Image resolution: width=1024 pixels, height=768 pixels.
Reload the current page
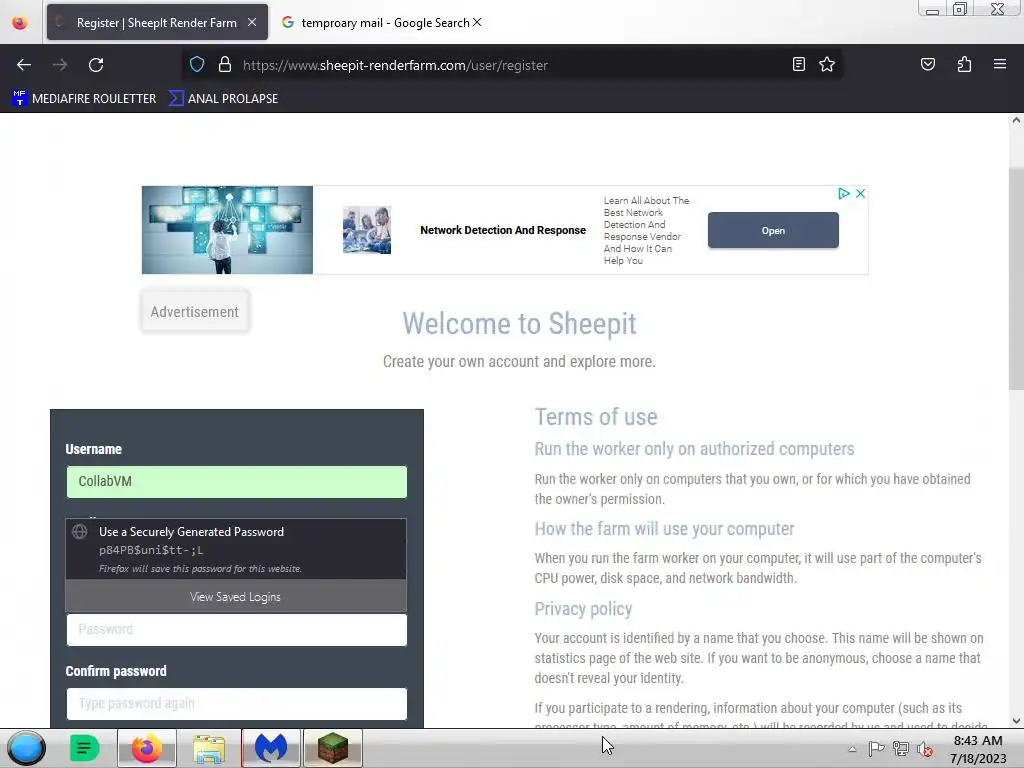[x=96, y=65]
